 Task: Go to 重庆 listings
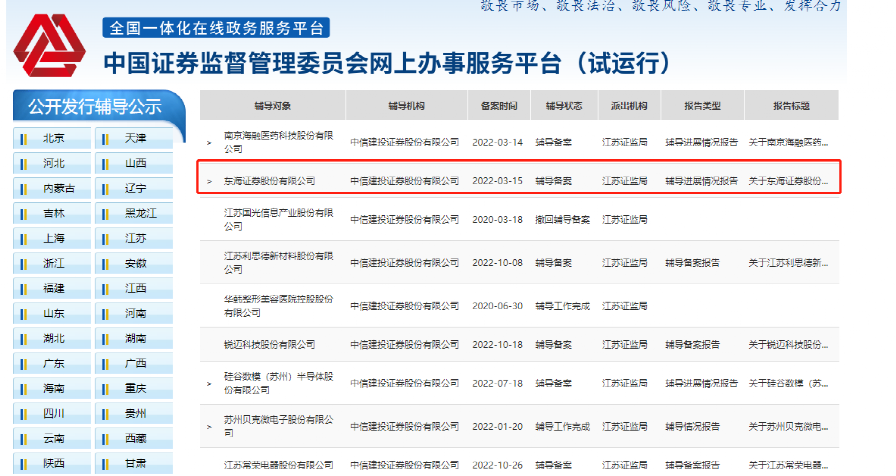click(x=134, y=389)
